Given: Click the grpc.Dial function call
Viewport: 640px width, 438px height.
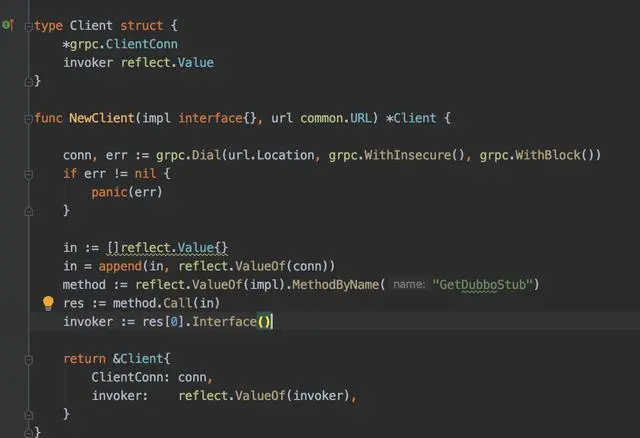Looking at the screenshot, I should [188, 155].
